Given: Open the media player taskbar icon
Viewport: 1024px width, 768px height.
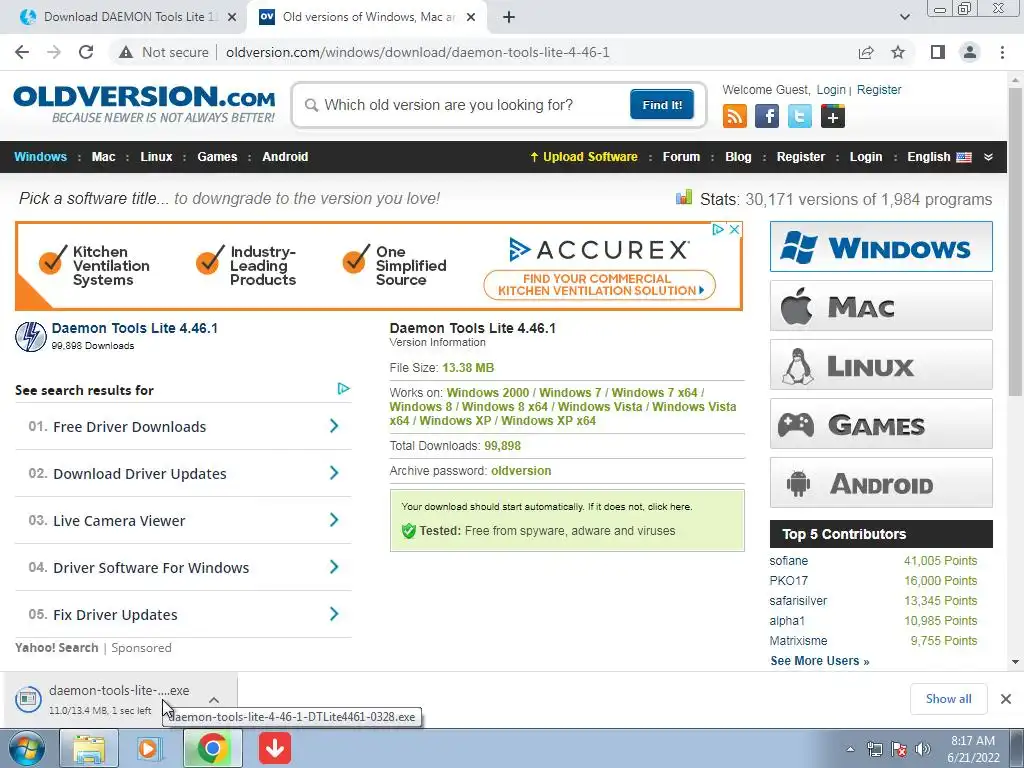Looking at the screenshot, I should pyautogui.click(x=149, y=748).
